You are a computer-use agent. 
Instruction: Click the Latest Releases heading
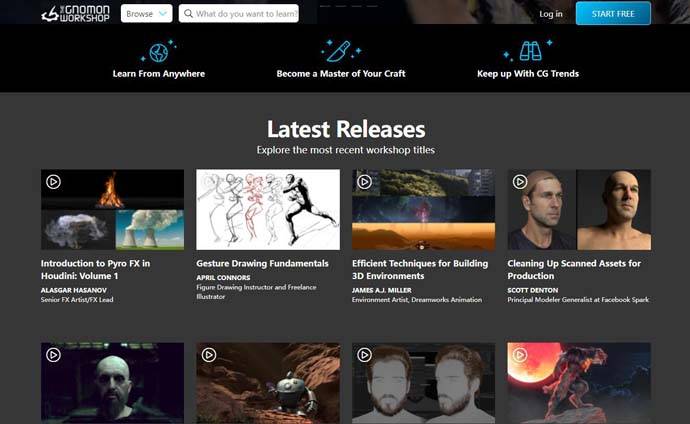click(346, 129)
